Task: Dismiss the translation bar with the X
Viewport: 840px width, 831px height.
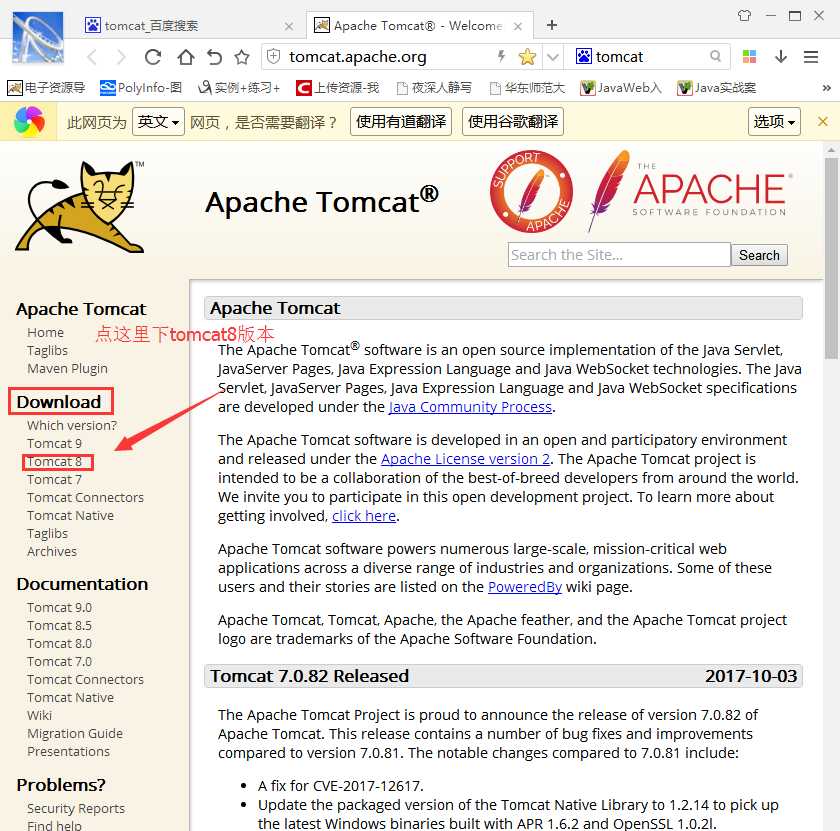Action: pos(823,122)
